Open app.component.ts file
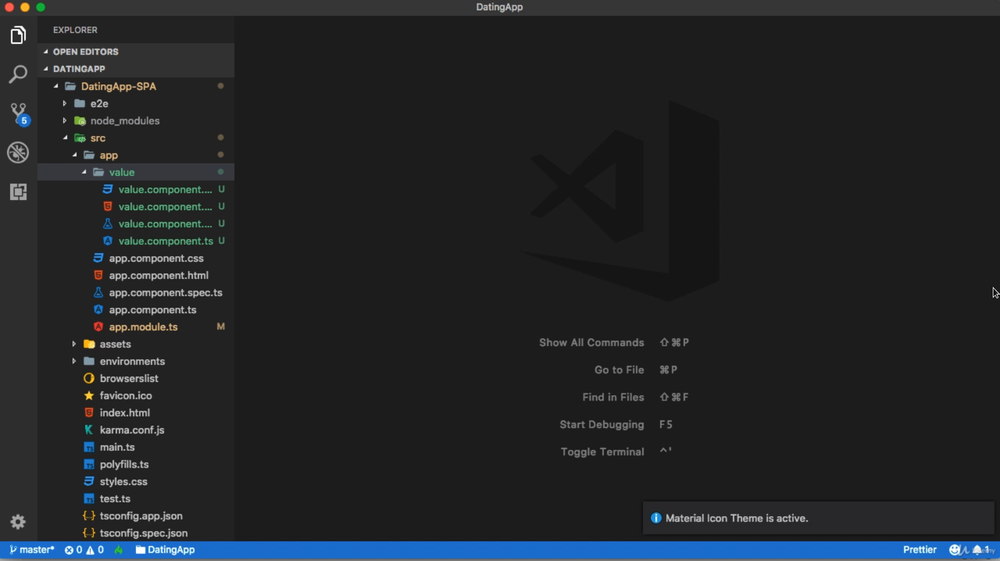 [152, 310]
